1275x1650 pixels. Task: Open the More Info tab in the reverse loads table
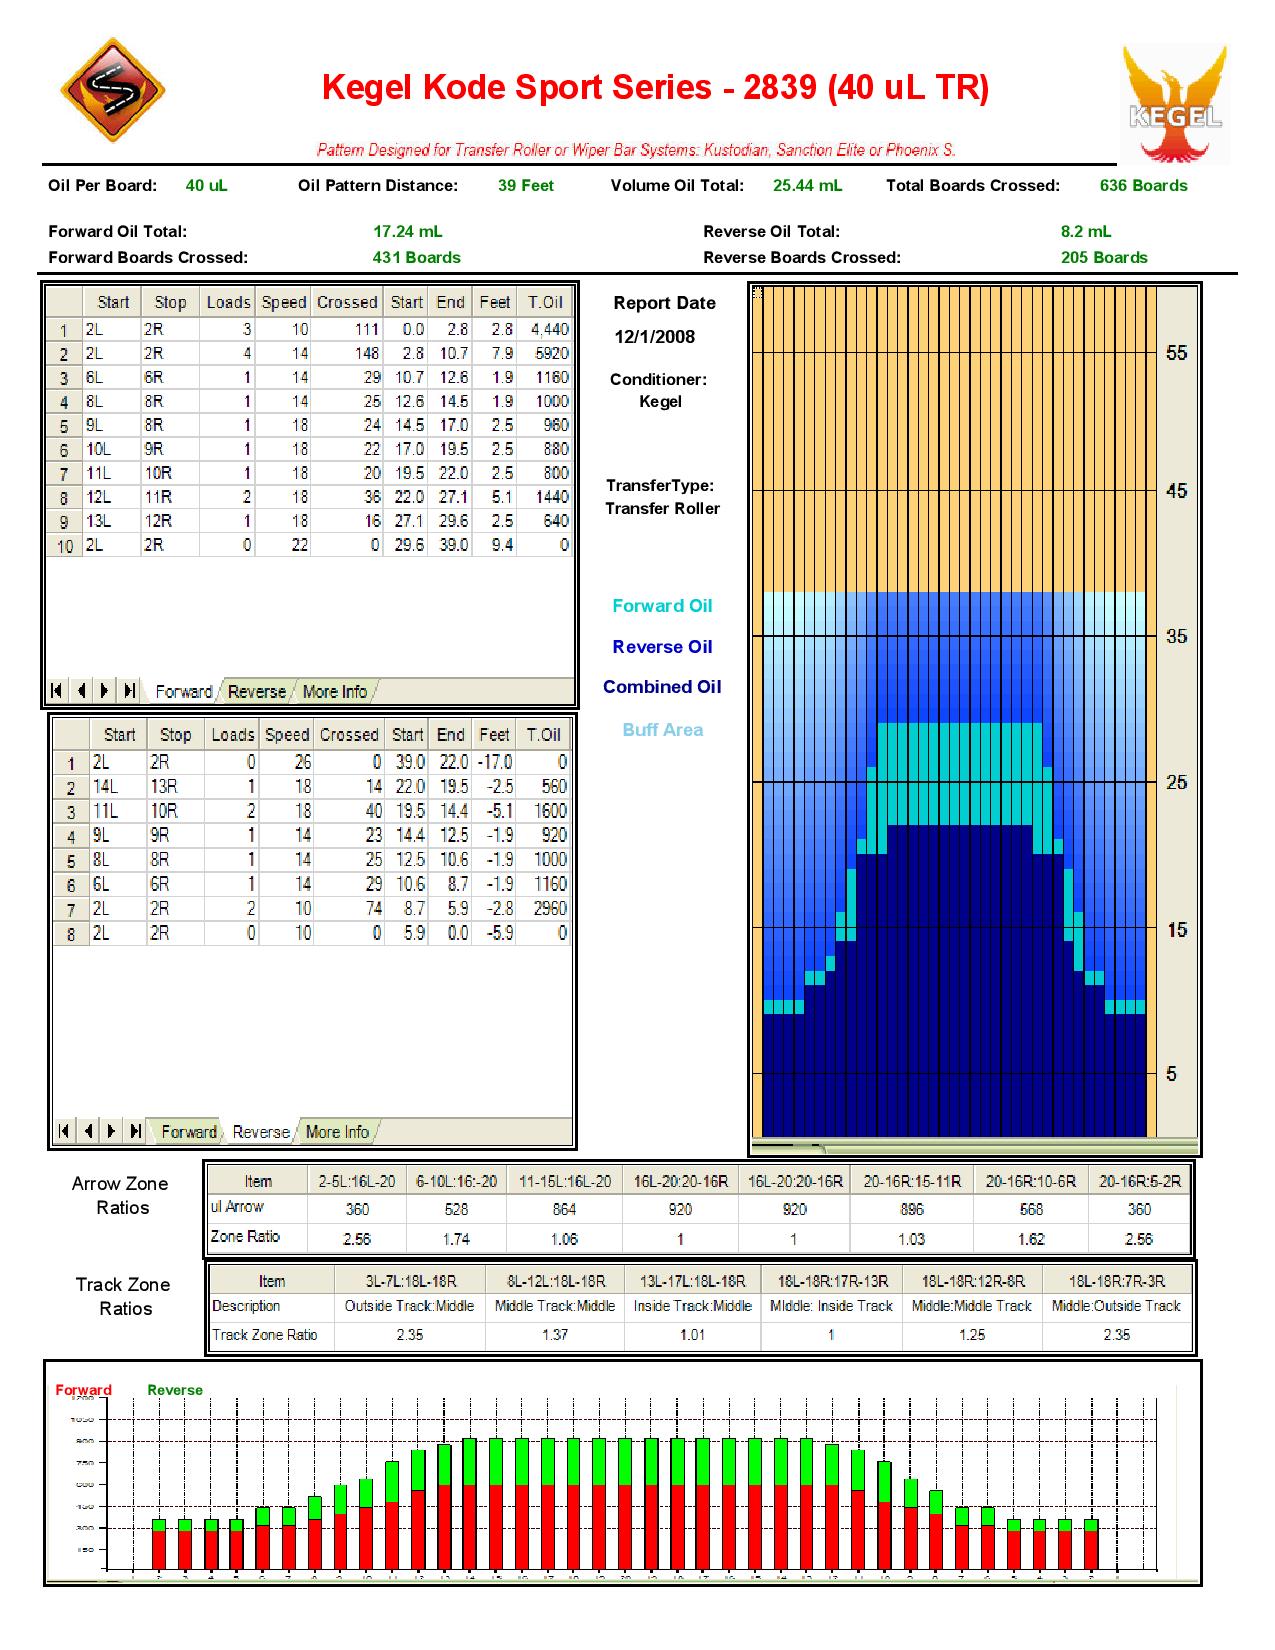[337, 1132]
